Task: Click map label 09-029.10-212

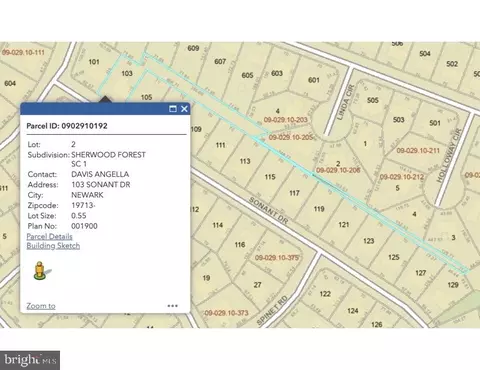Action: (402, 177)
